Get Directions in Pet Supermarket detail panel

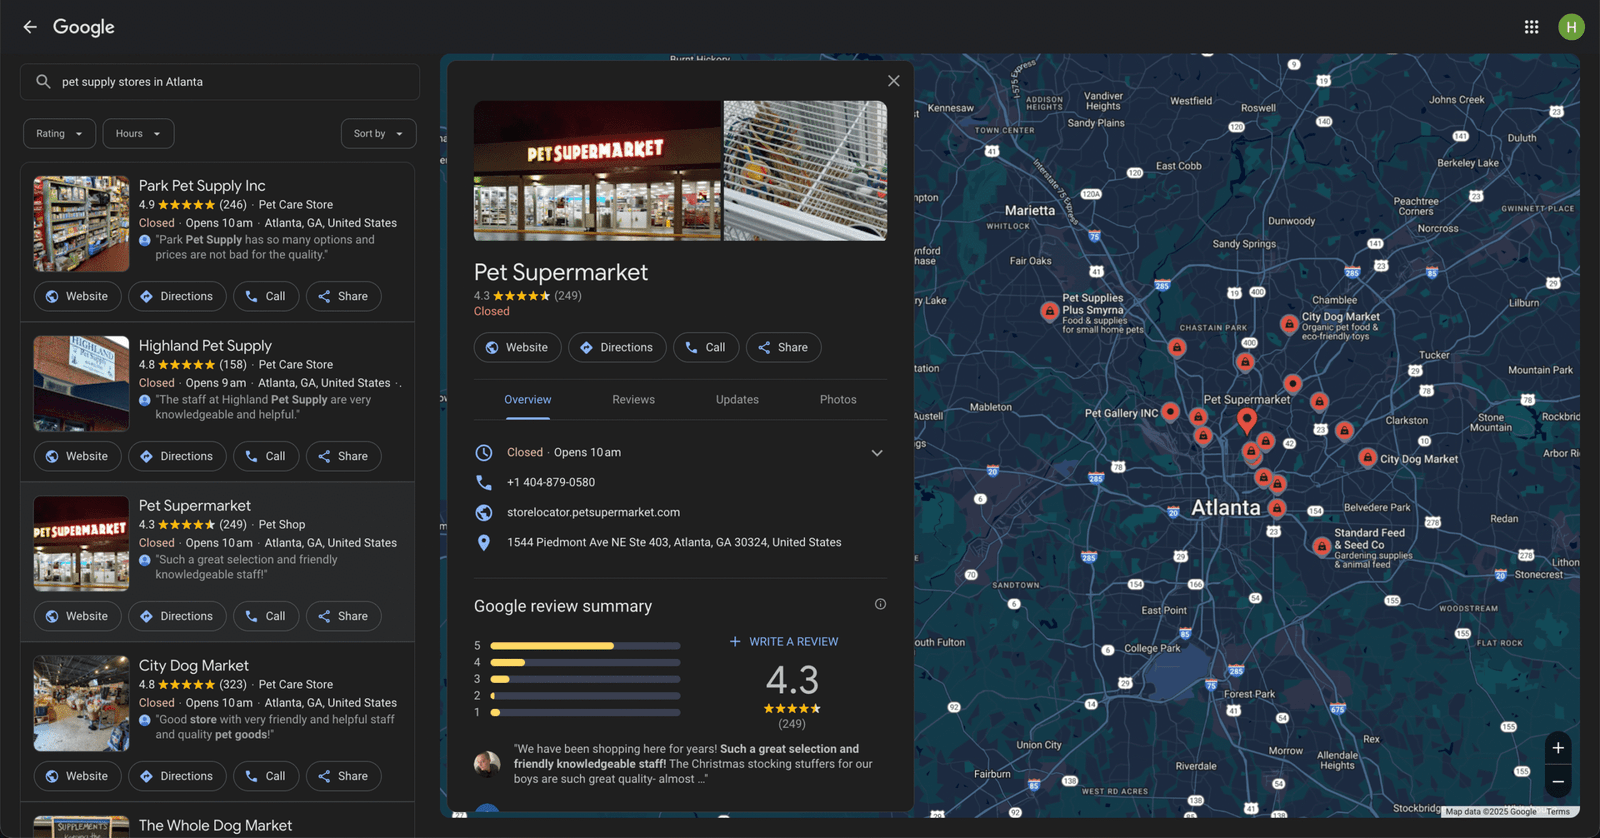tap(617, 348)
